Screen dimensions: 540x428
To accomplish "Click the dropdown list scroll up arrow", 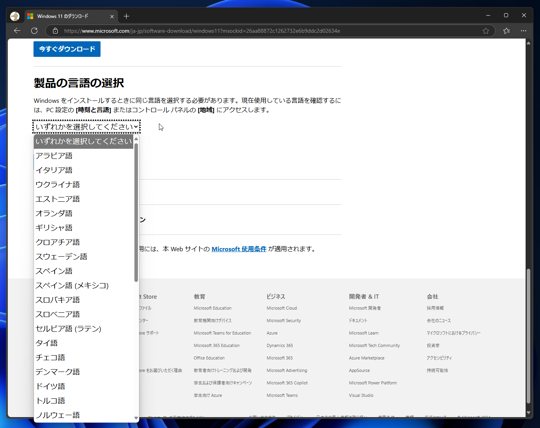I will 136,139.
